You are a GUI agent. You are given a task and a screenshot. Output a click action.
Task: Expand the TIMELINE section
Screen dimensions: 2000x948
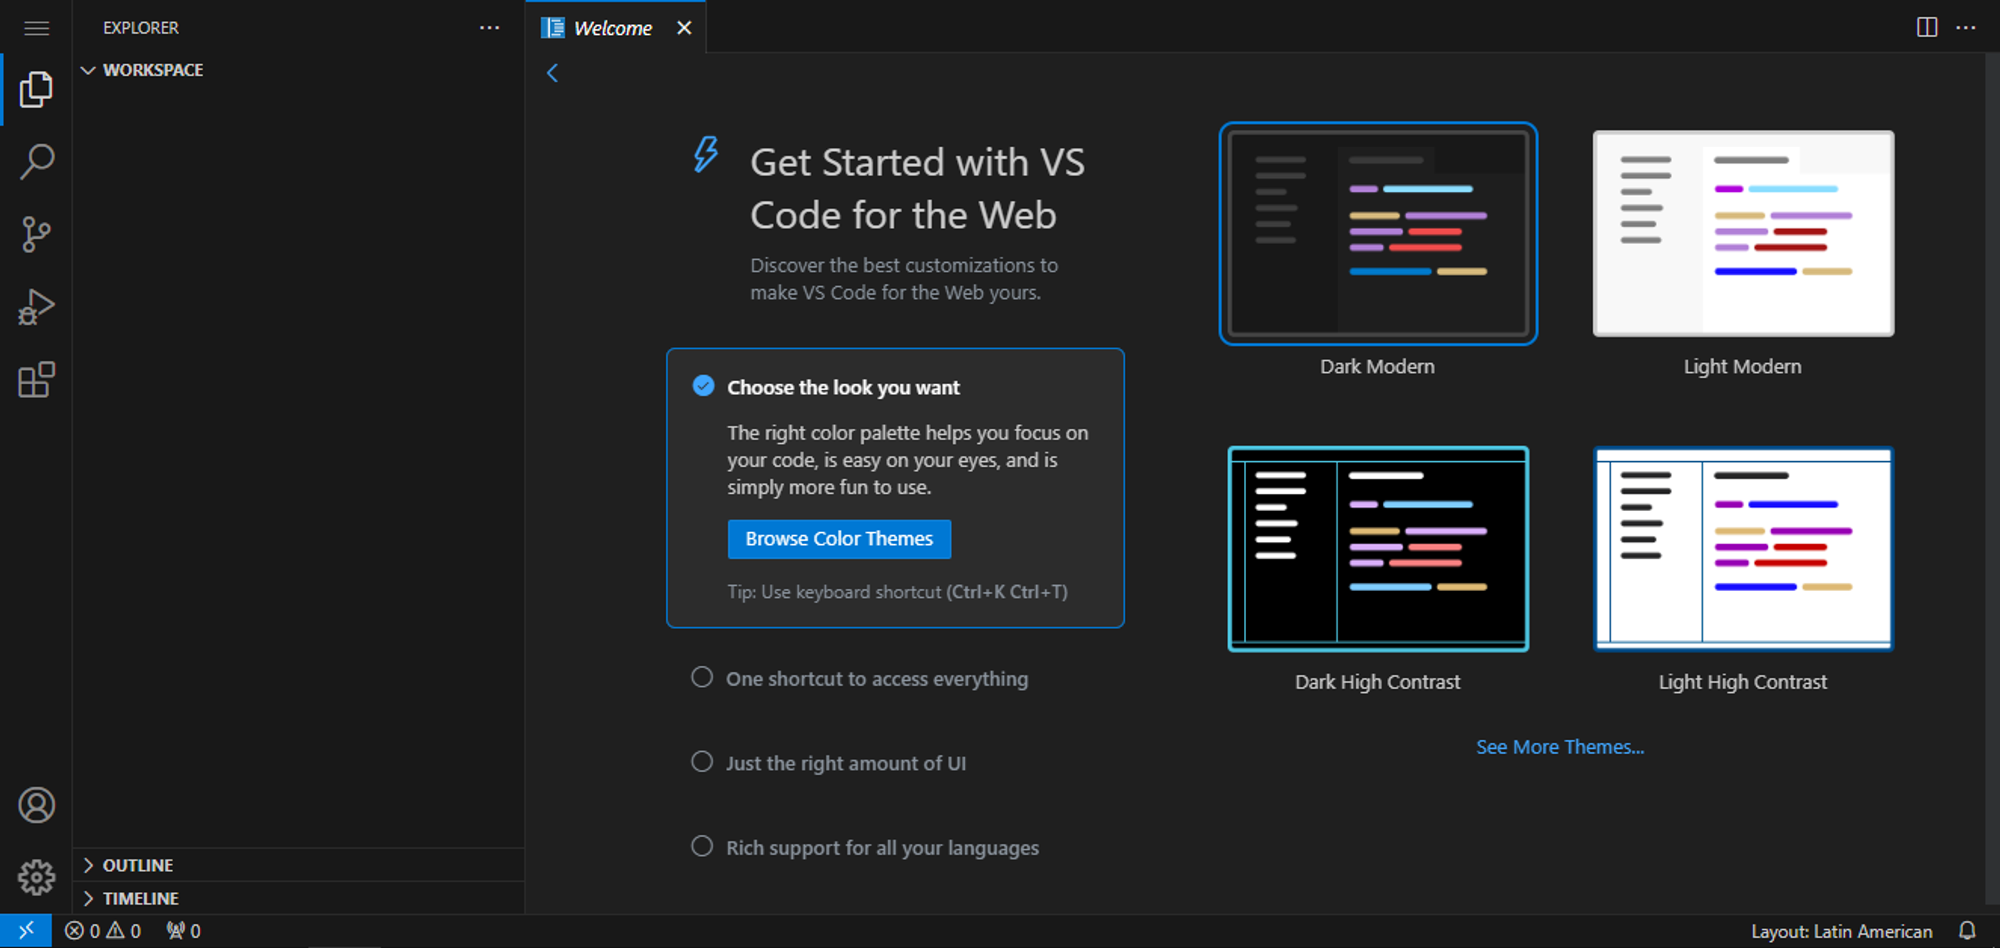(299, 898)
